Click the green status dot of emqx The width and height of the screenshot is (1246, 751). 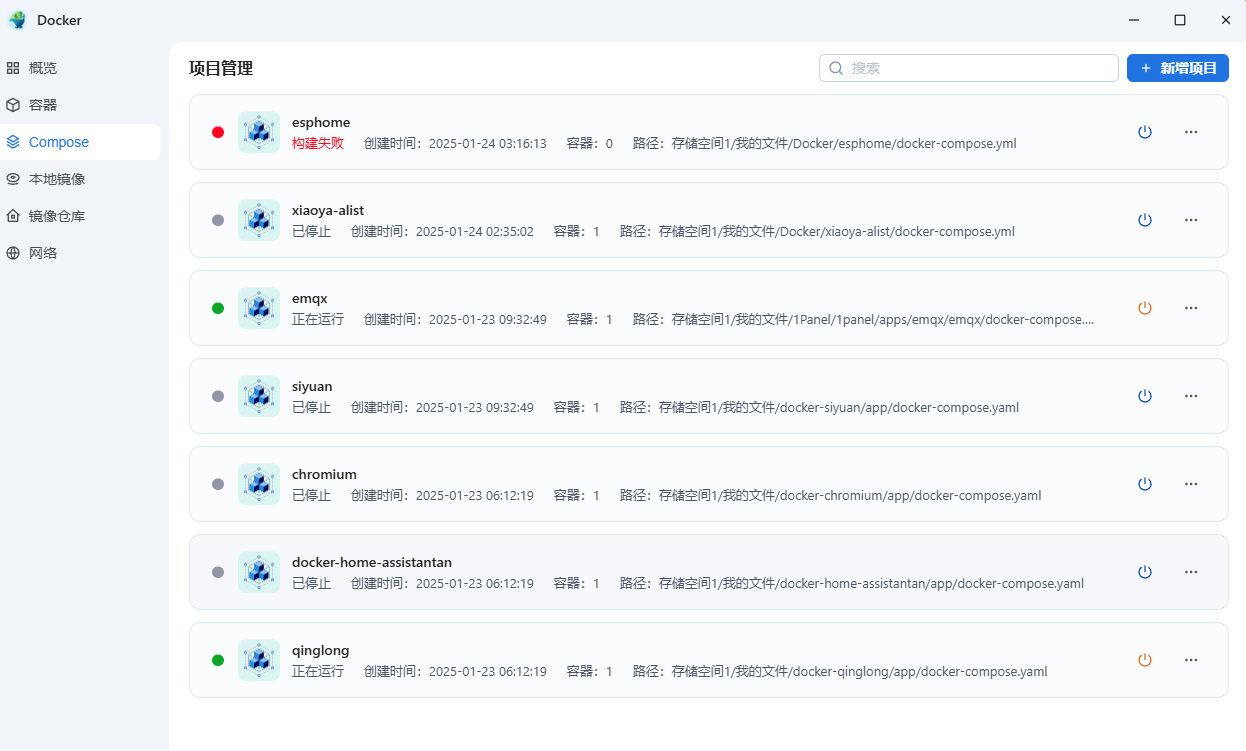coord(218,308)
